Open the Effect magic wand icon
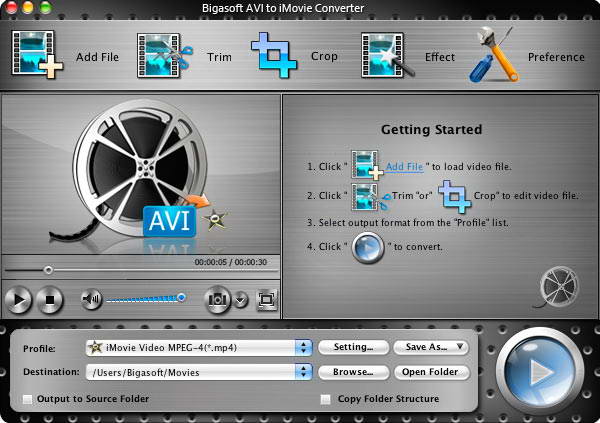The height and width of the screenshot is (423, 600). pos(387,55)
